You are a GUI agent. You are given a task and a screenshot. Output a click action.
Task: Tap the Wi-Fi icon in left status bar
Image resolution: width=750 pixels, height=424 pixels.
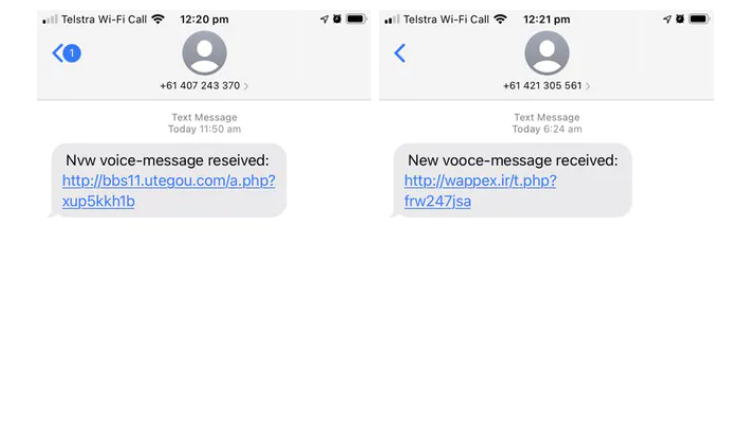[158, 19]
